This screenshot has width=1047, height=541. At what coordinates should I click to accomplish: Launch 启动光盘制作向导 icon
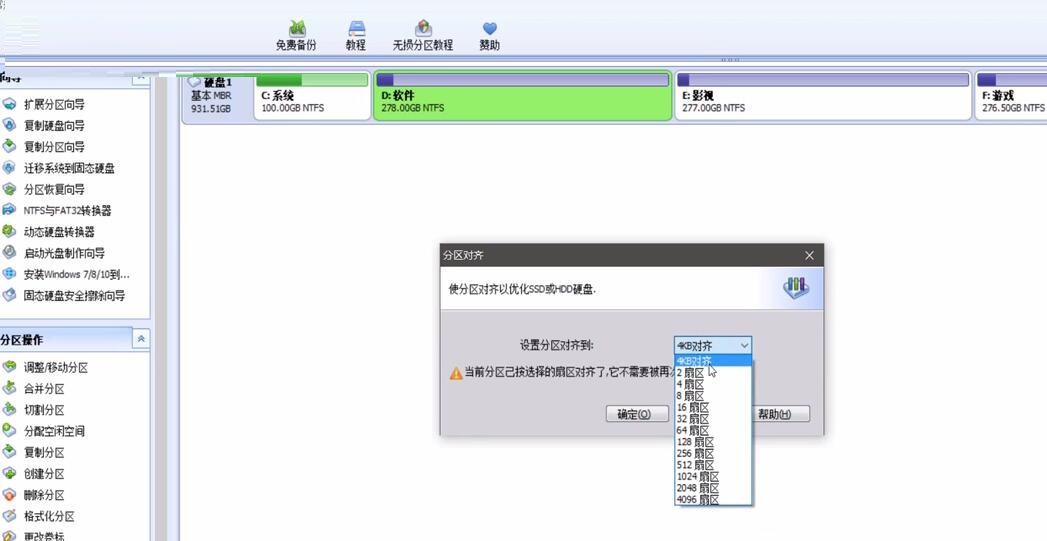(9, 252)
